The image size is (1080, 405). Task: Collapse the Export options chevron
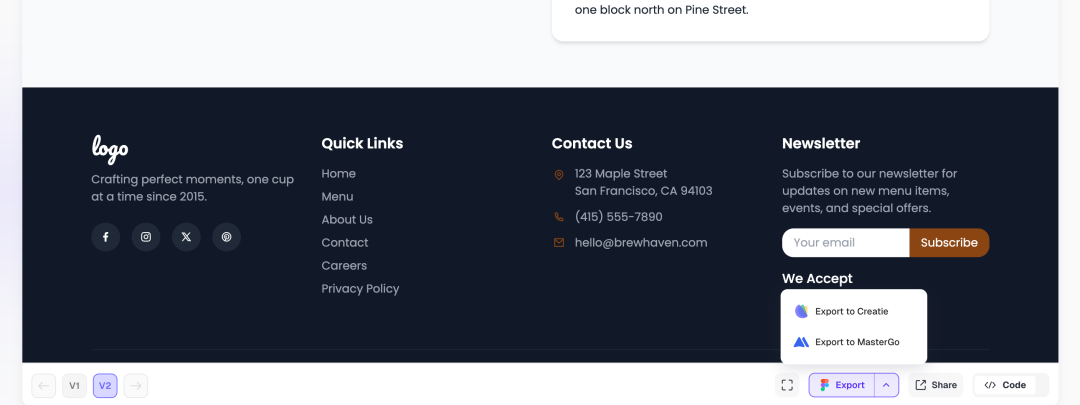[x=886, y=385]
